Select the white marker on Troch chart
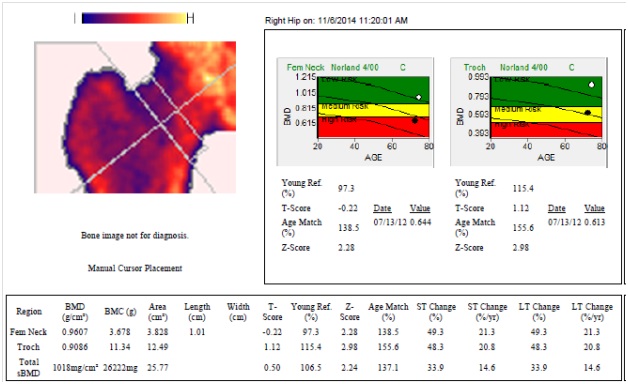The image size is (628, 384). point(592,84)
